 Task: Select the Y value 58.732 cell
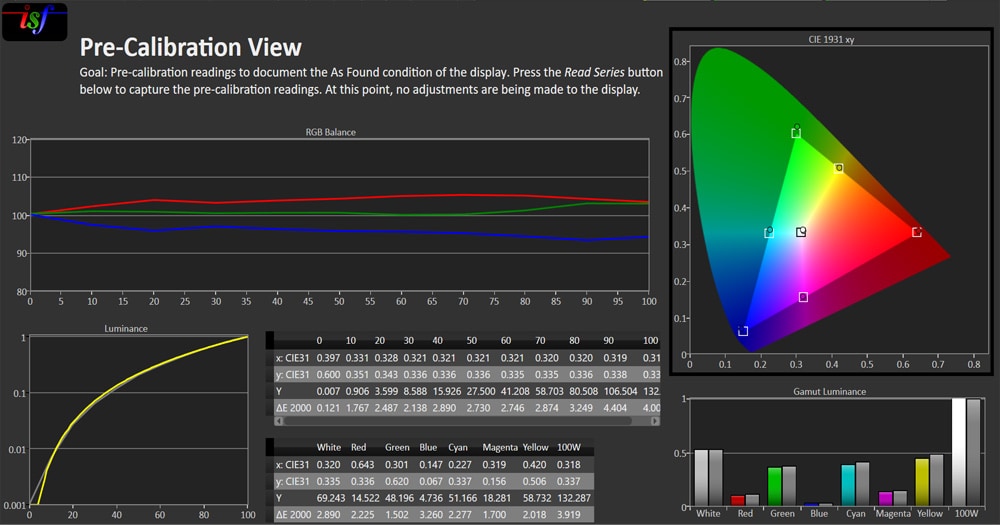537,498
